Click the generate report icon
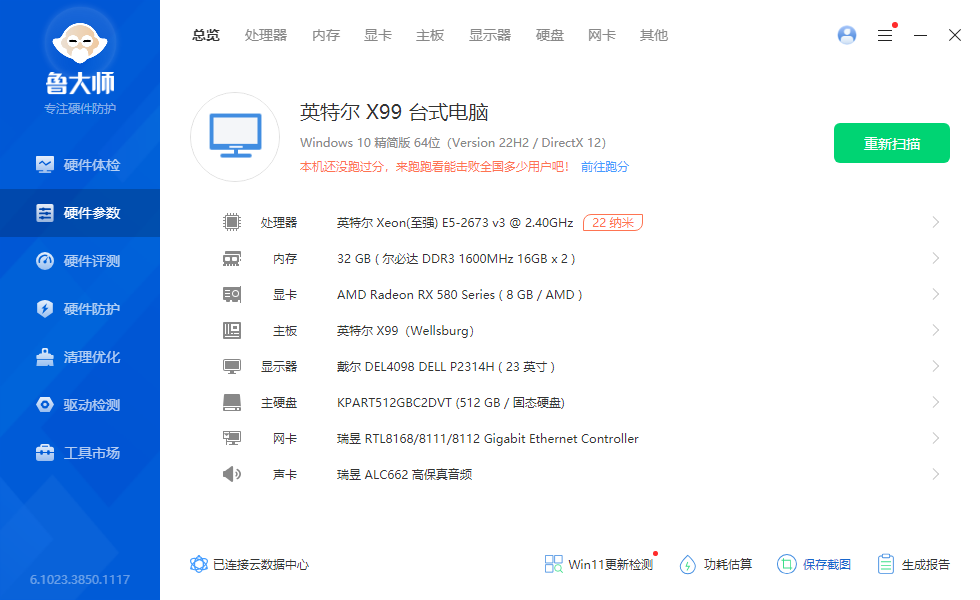The image size is (980, 600). click(x=885, y=564)
